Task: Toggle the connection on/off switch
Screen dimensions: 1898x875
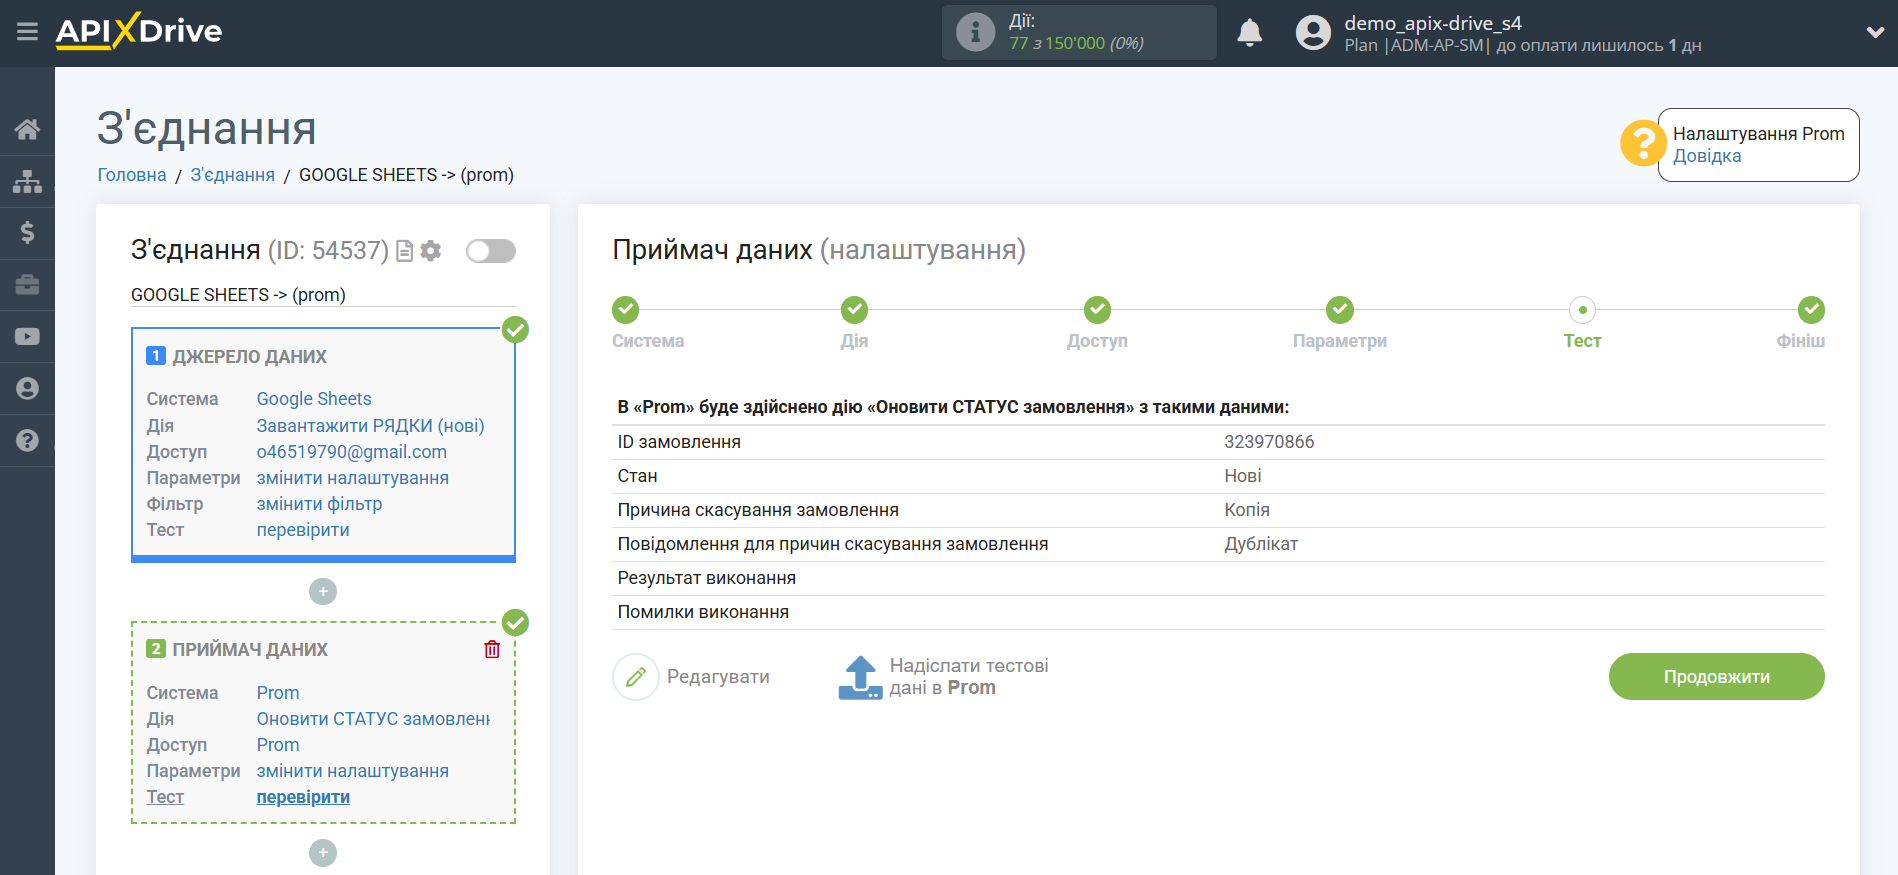Action: (491, 251)
